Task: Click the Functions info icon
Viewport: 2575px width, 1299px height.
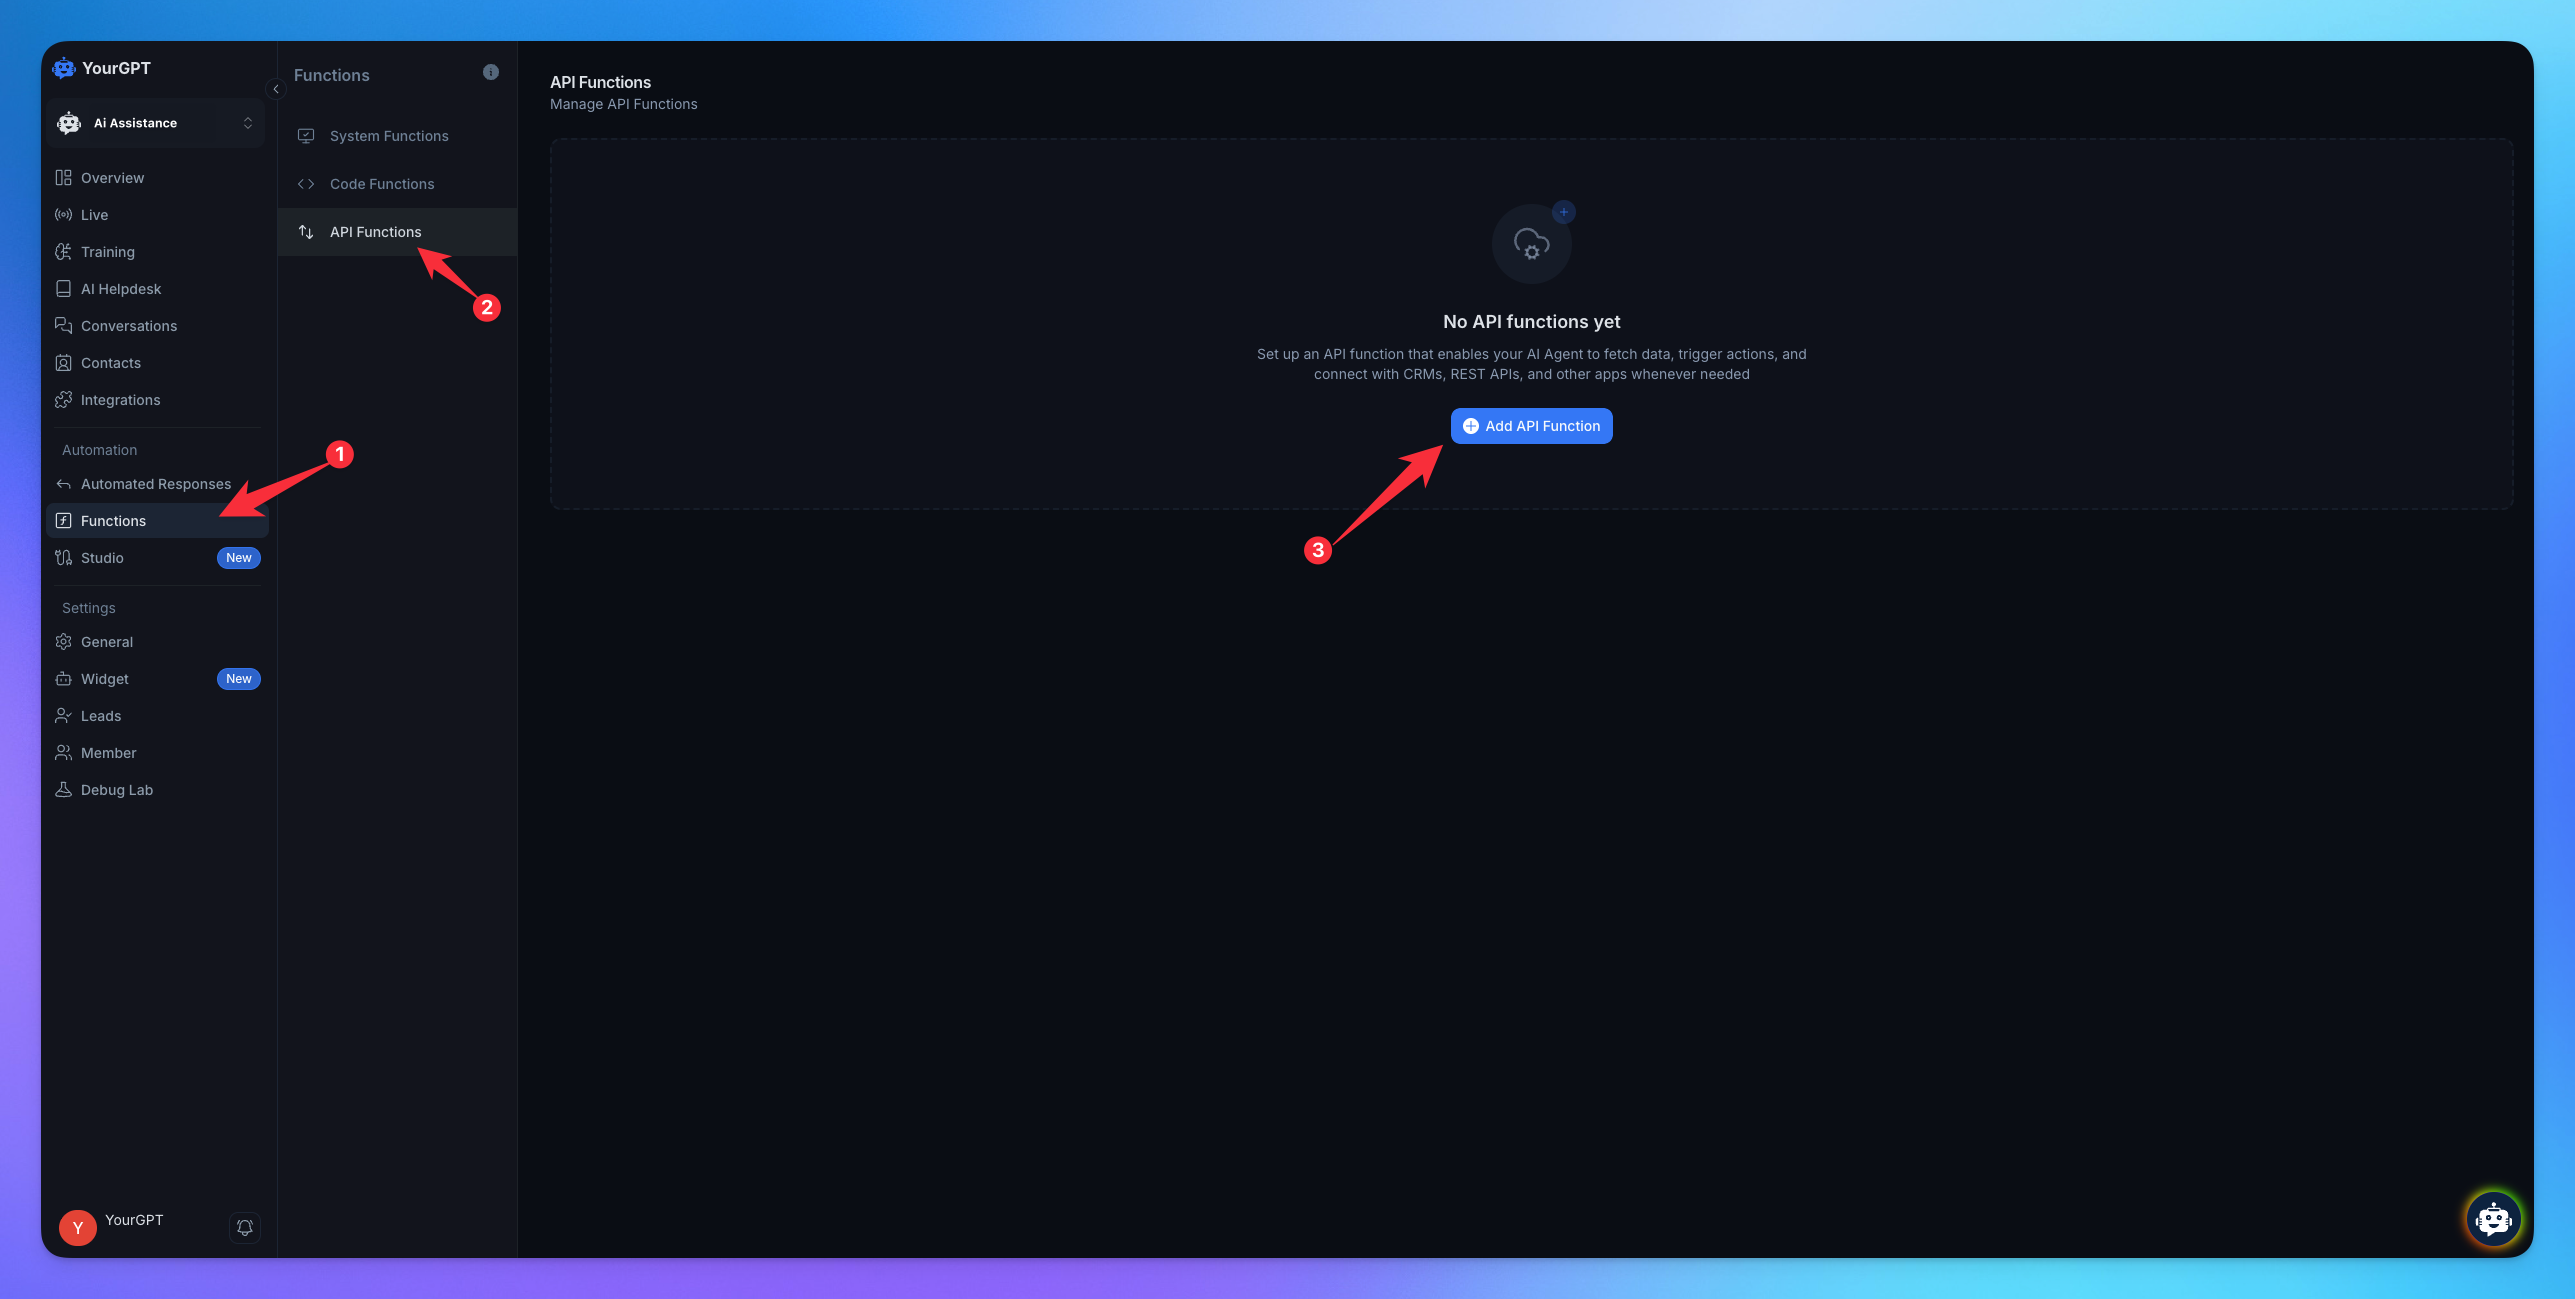Action: tap(490, 72)
